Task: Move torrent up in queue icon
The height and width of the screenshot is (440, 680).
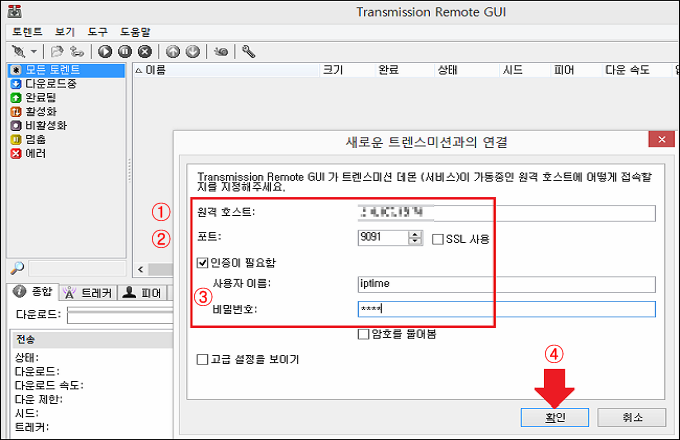Action: (173, 52)
